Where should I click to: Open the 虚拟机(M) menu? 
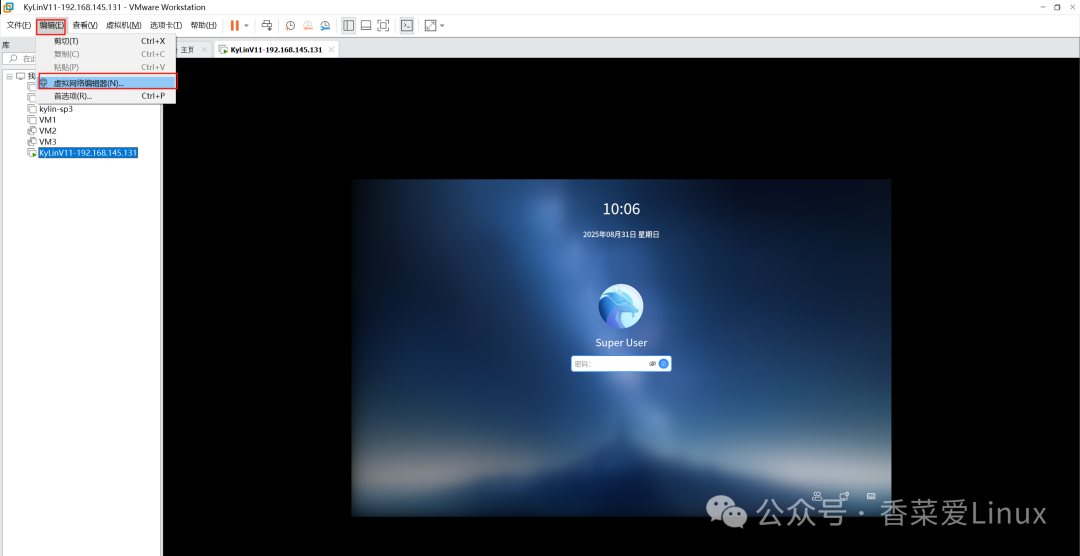[x=124, y=25]
